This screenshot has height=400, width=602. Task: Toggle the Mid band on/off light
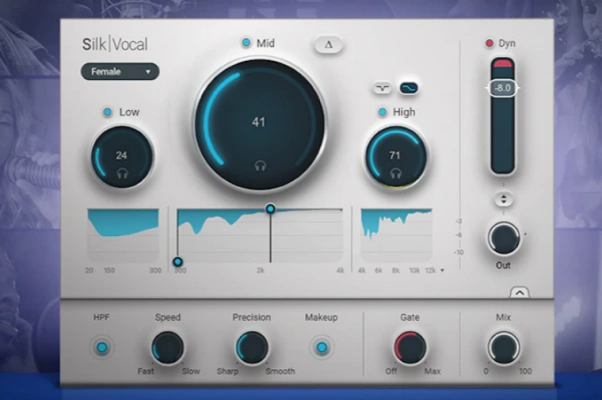click(x=246, y=43)
